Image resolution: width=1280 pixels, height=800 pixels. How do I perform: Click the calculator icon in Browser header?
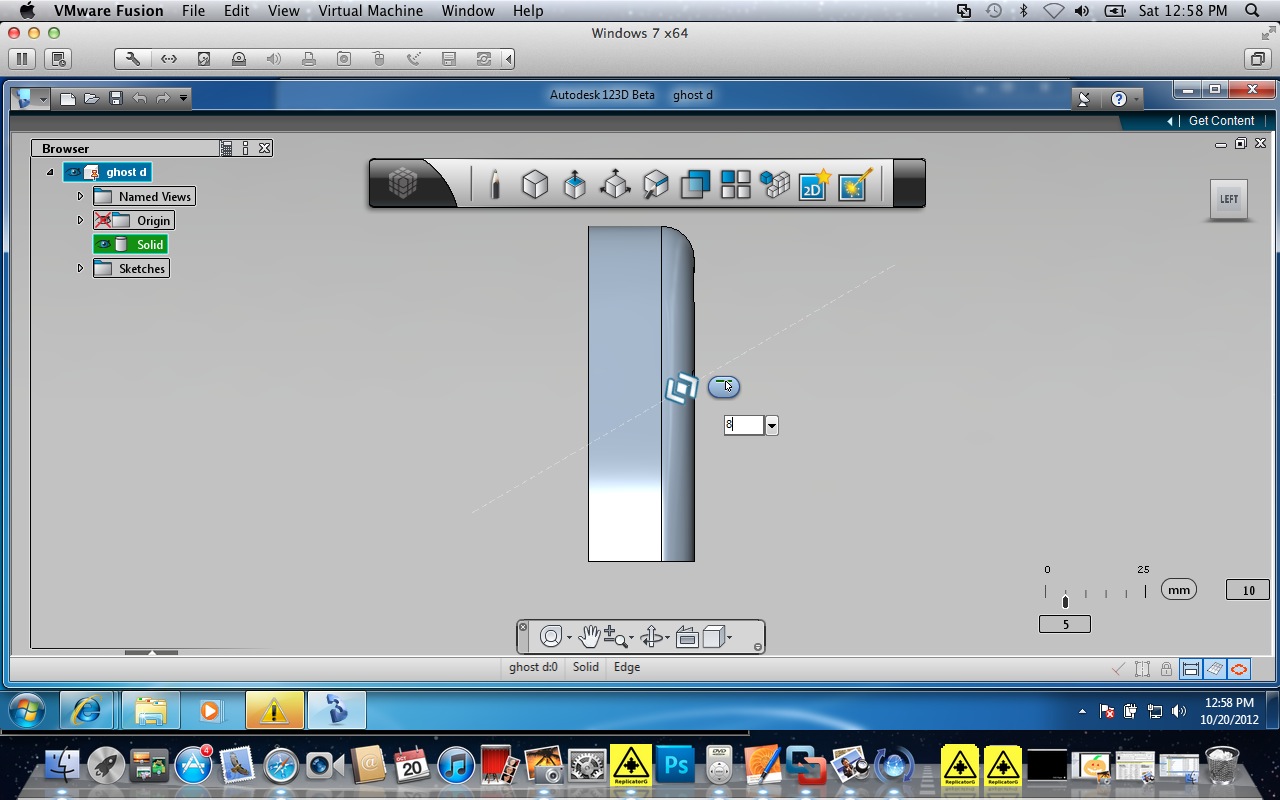(x=226, y=148)
